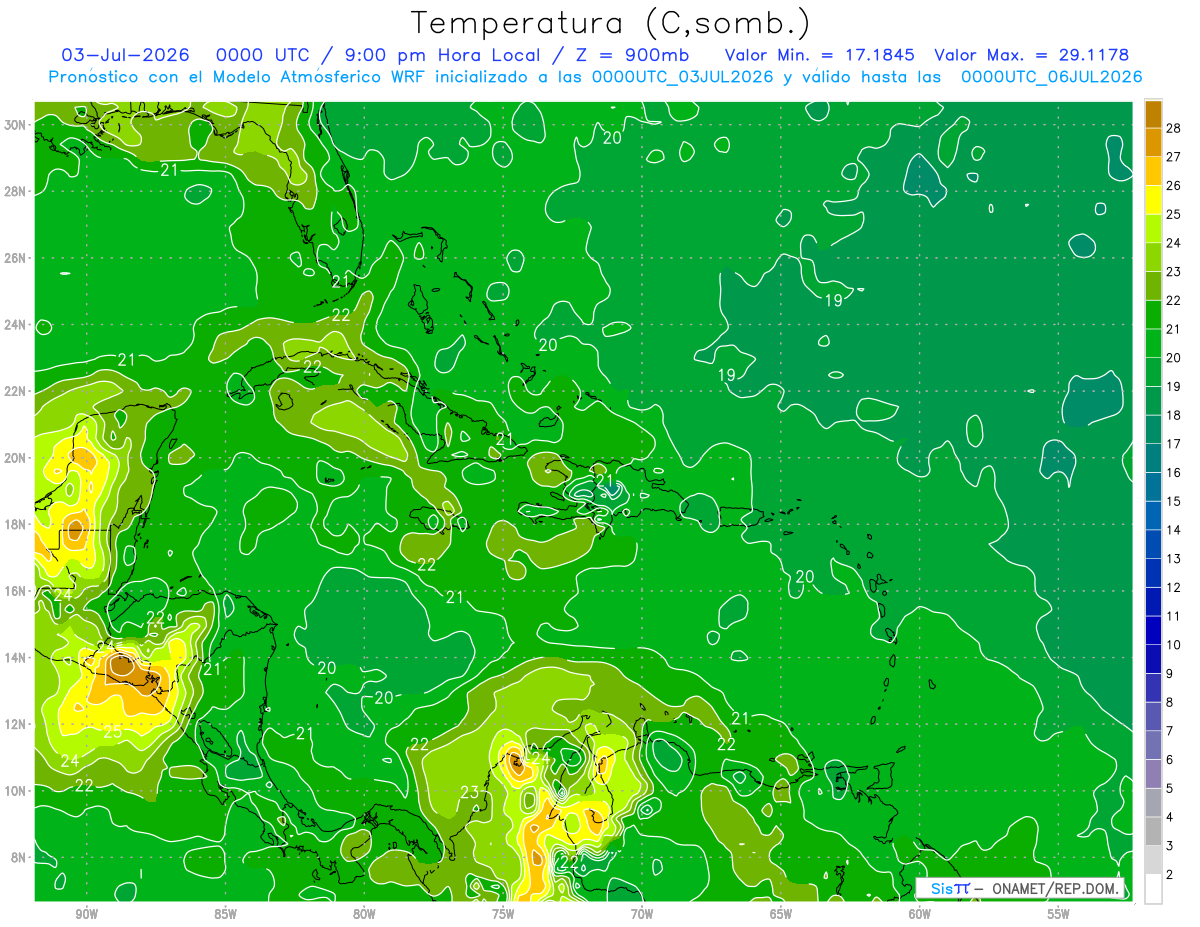The height and width of the screenshot is (927, 1200).
Task: Pick the purple swatch between 6 and 7
Action: tap(1153, 745)
